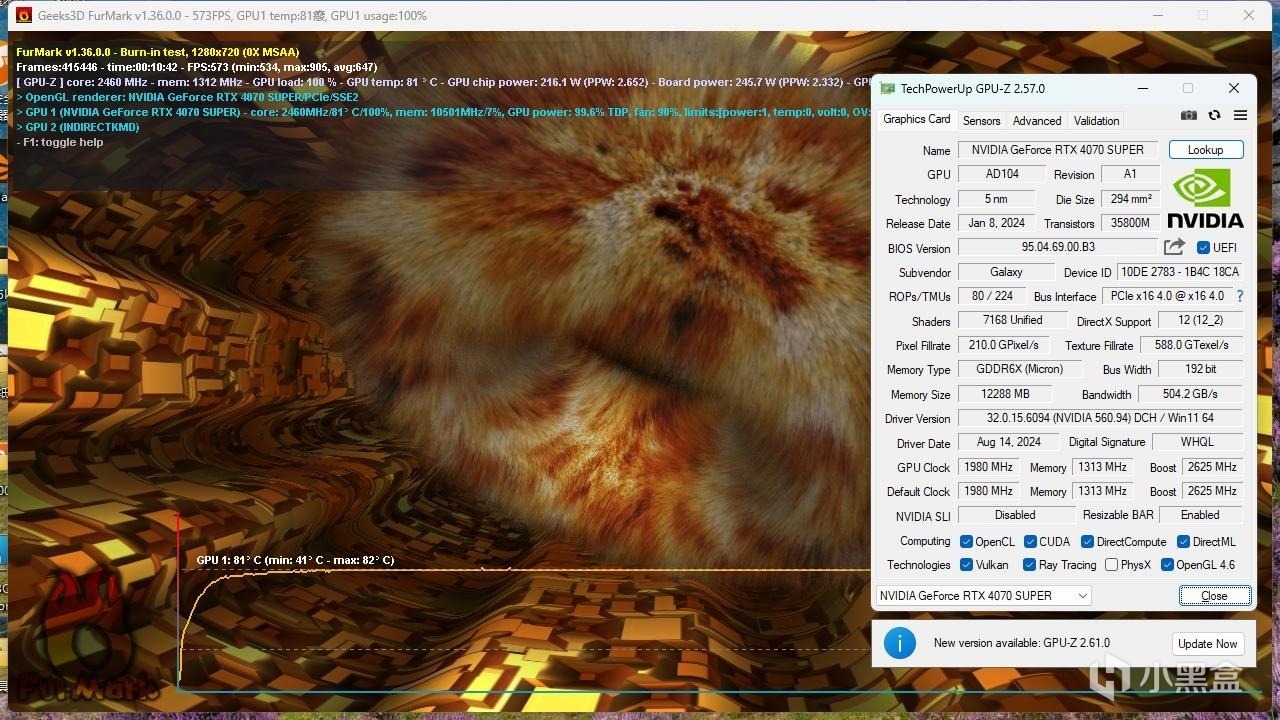The height and width of the screenshot is (720, 1280).
Task: Click the Bandwidth value 504.2 GB/s
Action: (x=1189, y=394)
